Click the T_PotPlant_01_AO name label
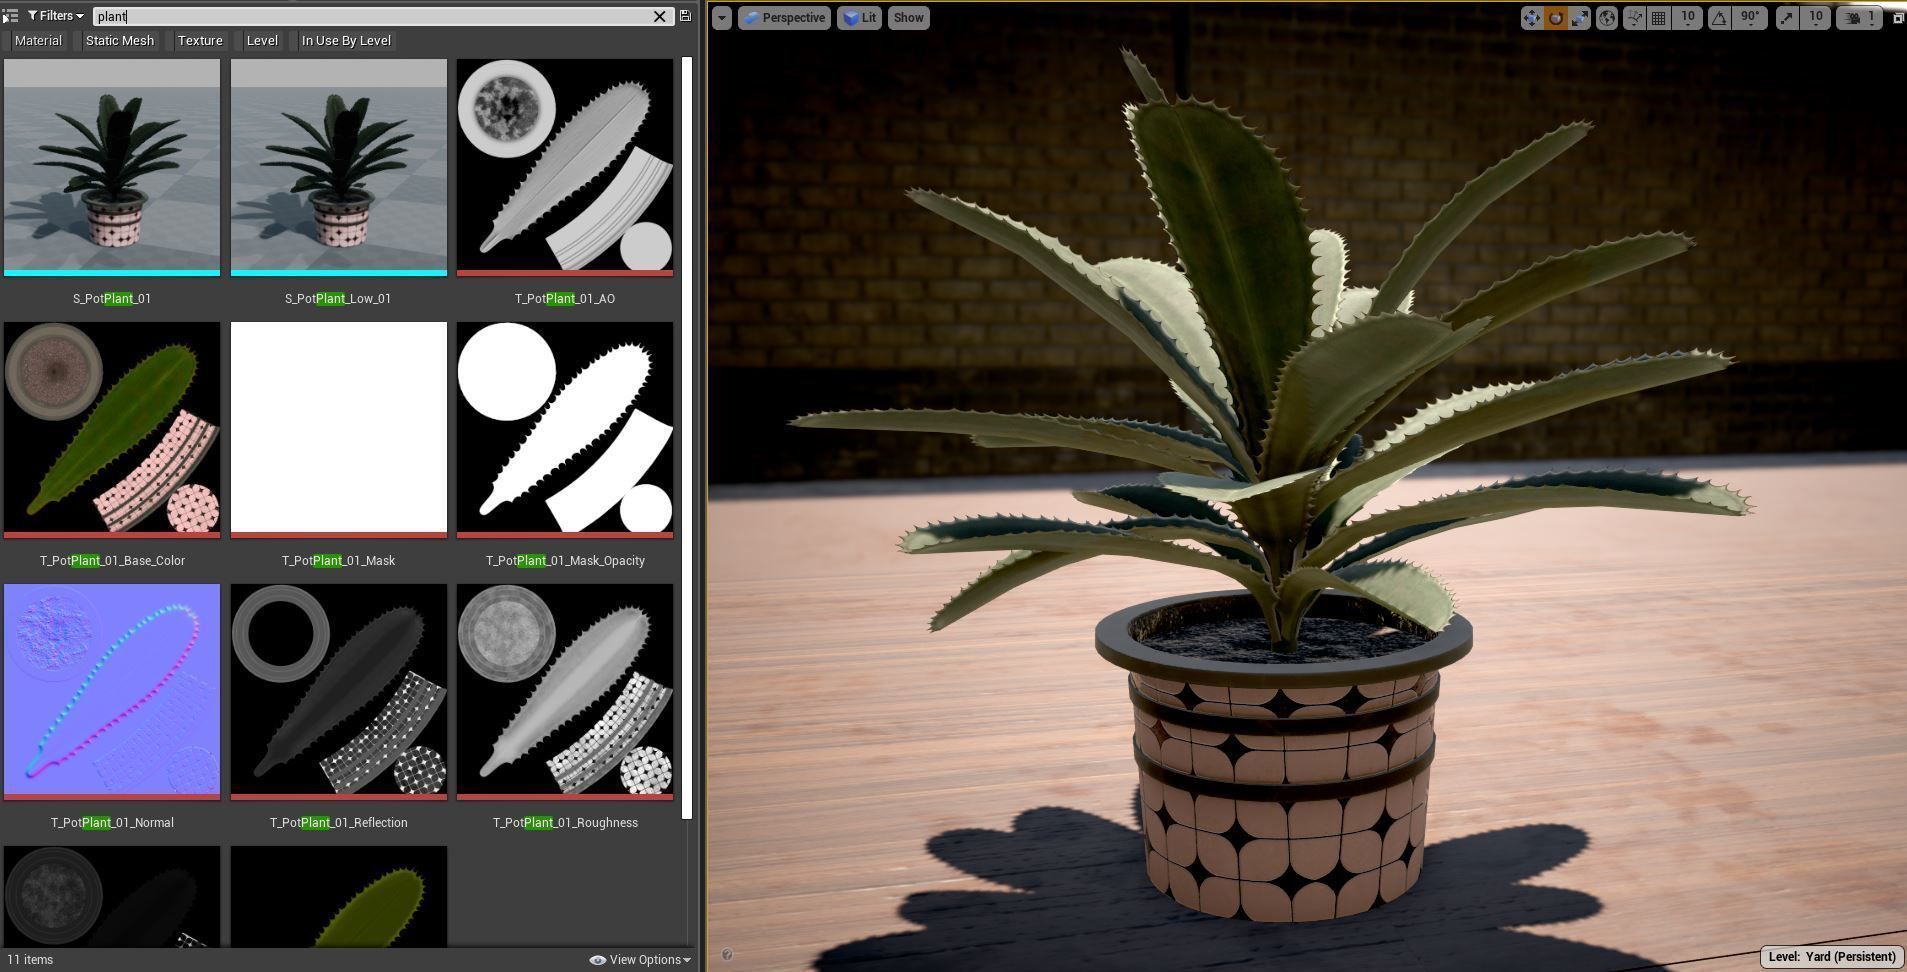Viewport: 1907px width, 972px height. (565, 298)
